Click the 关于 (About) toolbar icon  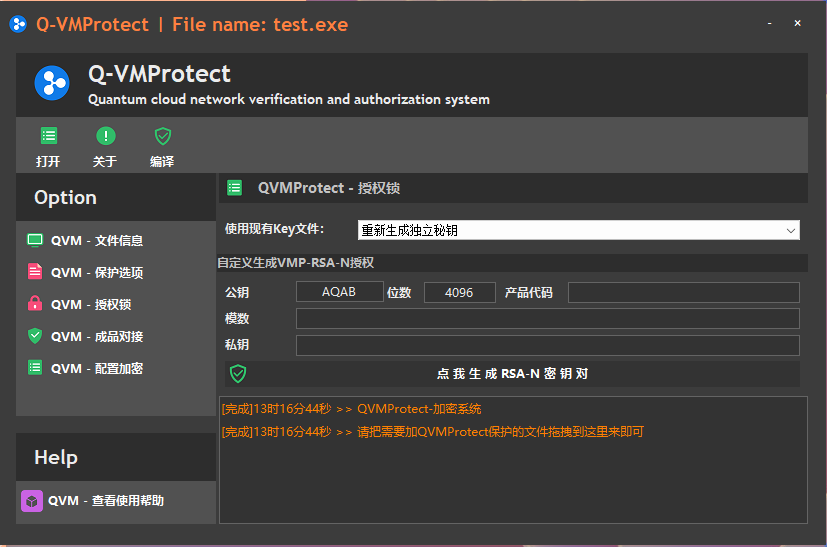[105, 136]
